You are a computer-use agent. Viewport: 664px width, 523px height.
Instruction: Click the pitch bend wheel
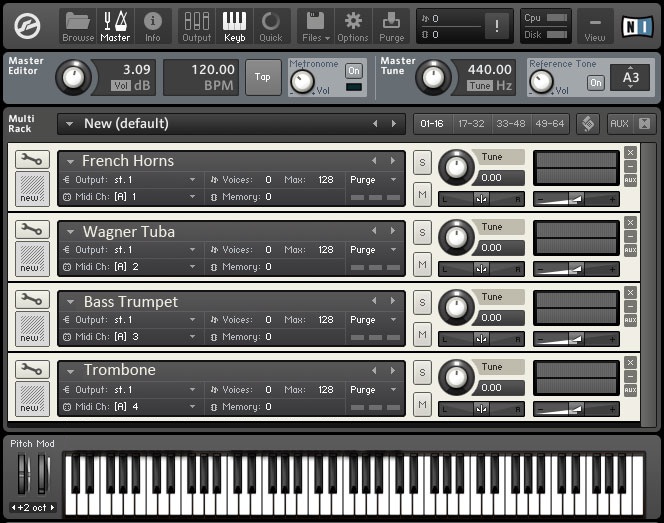[22, 473]
